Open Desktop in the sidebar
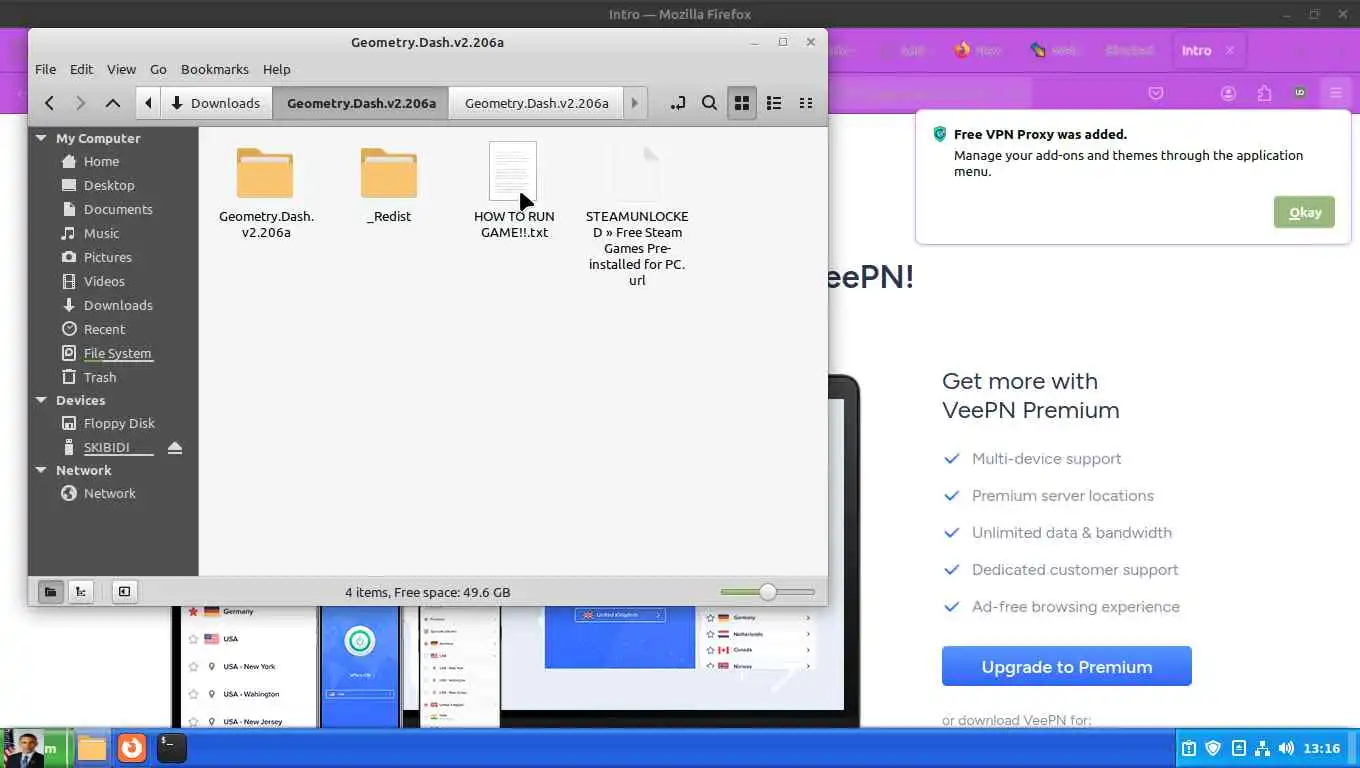This screenshot has width=1360, height=768. 109,185
